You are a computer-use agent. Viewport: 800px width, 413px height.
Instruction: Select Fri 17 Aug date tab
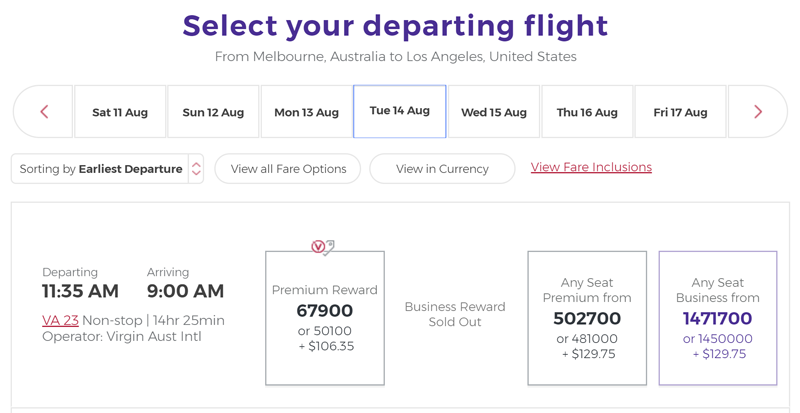click(x=681, y=112)
